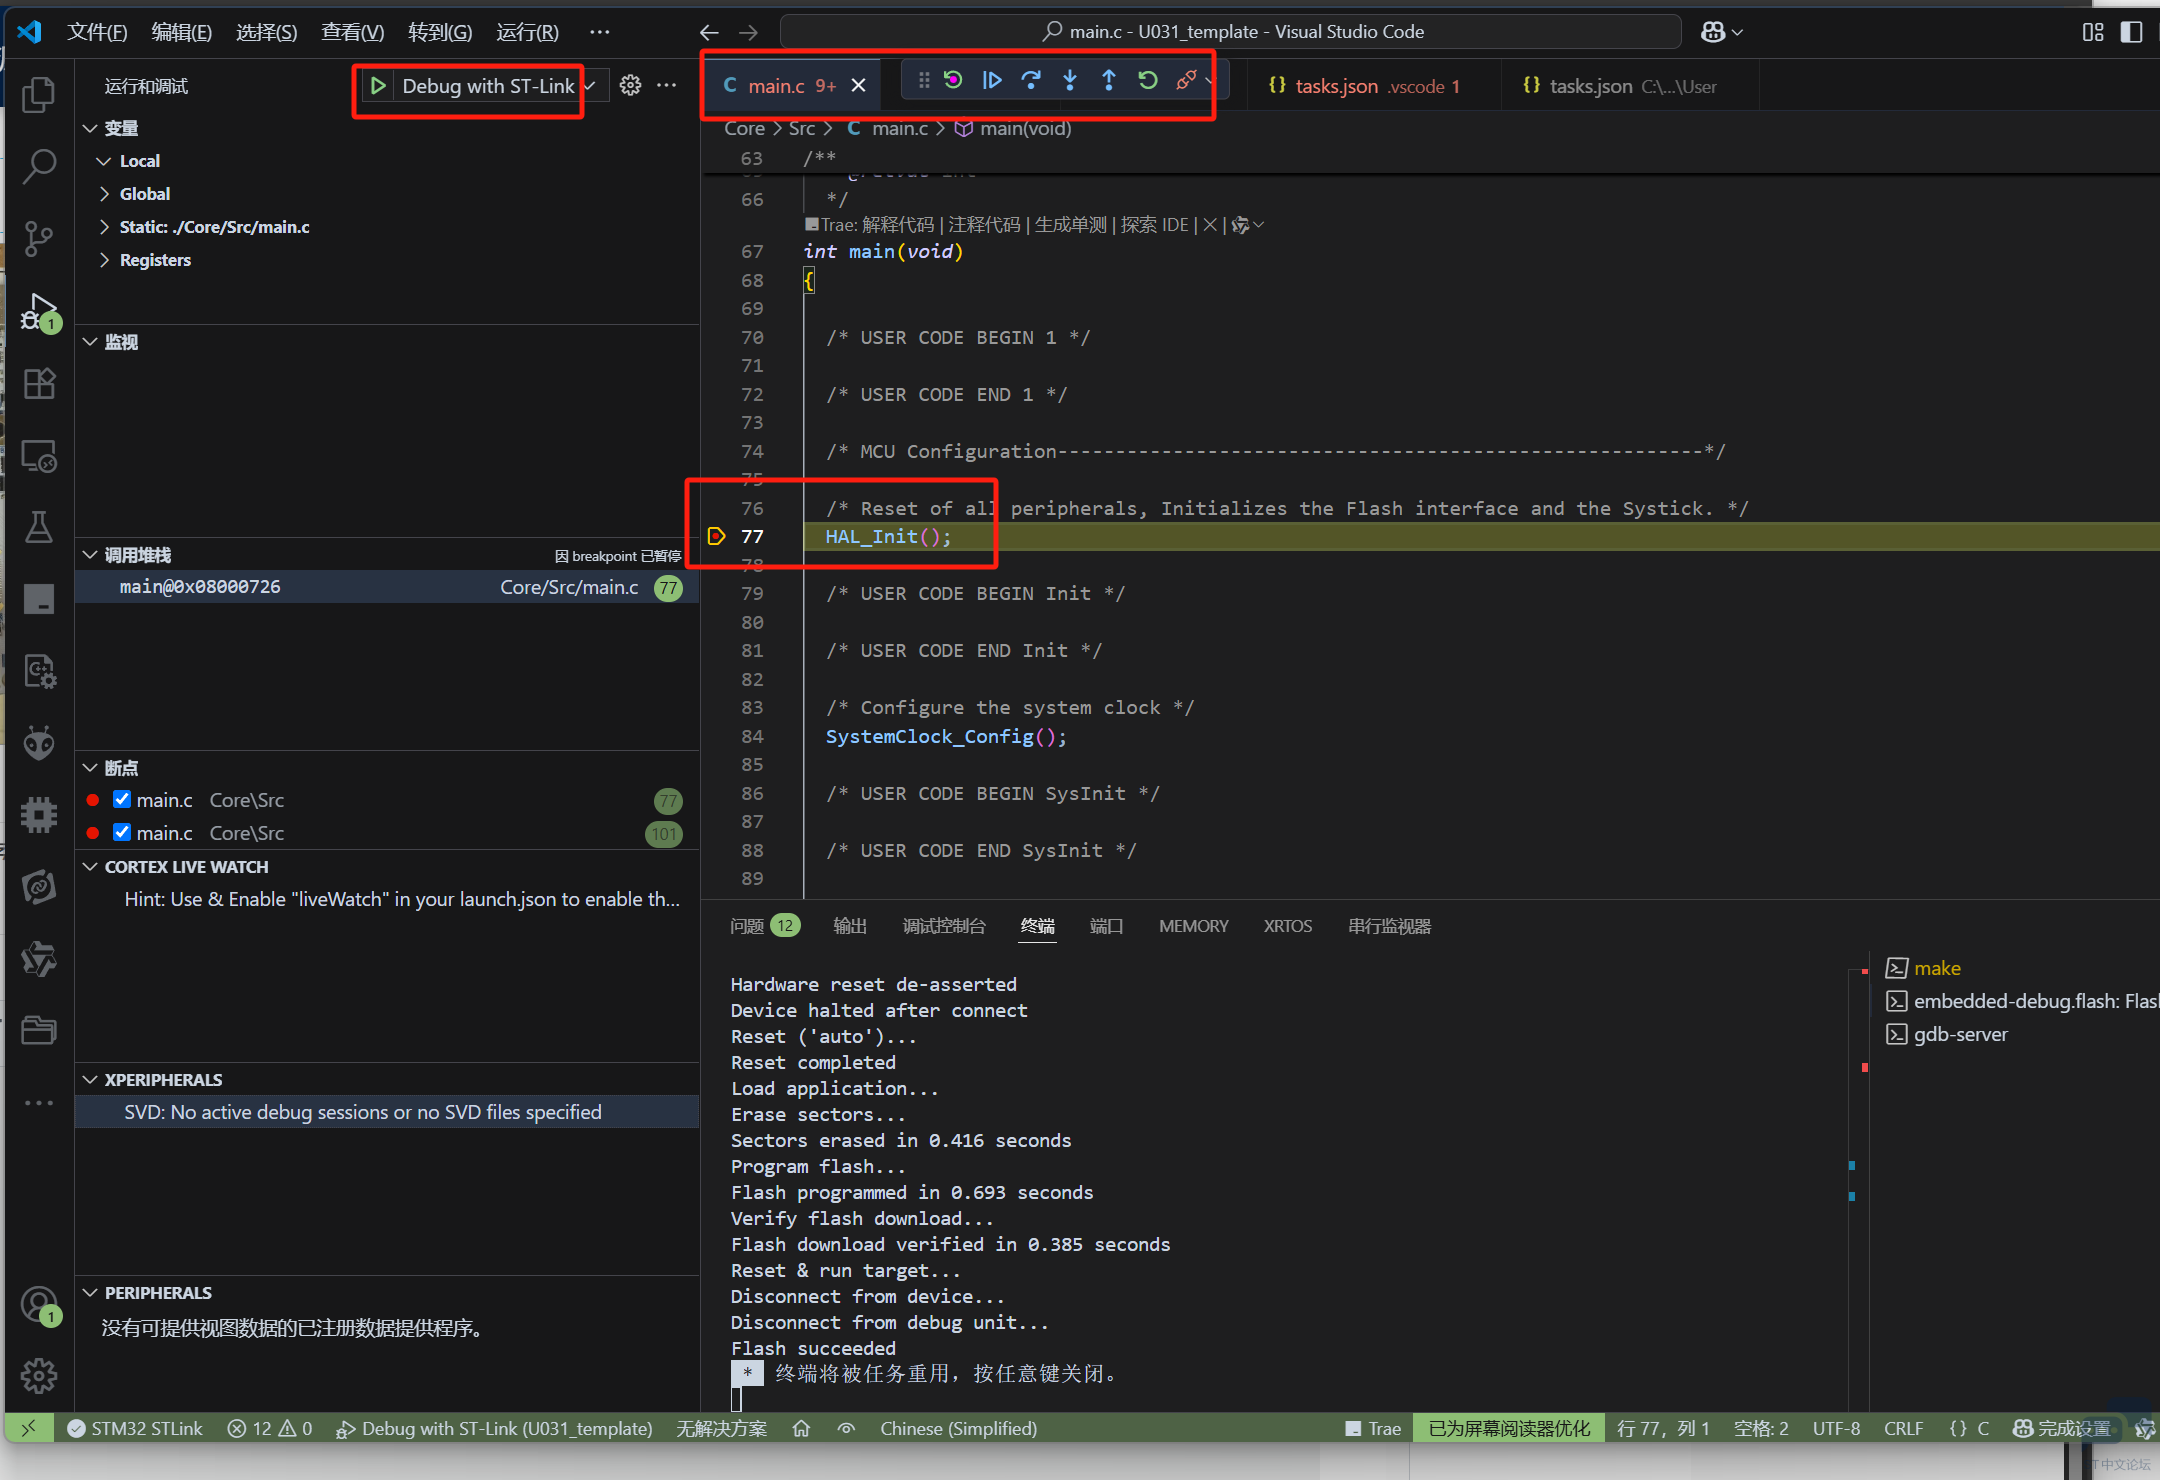The width and height of the screenshot is (2160, 1480).
Task: Open the launch.json gear settings
Action: coord(630,86)
